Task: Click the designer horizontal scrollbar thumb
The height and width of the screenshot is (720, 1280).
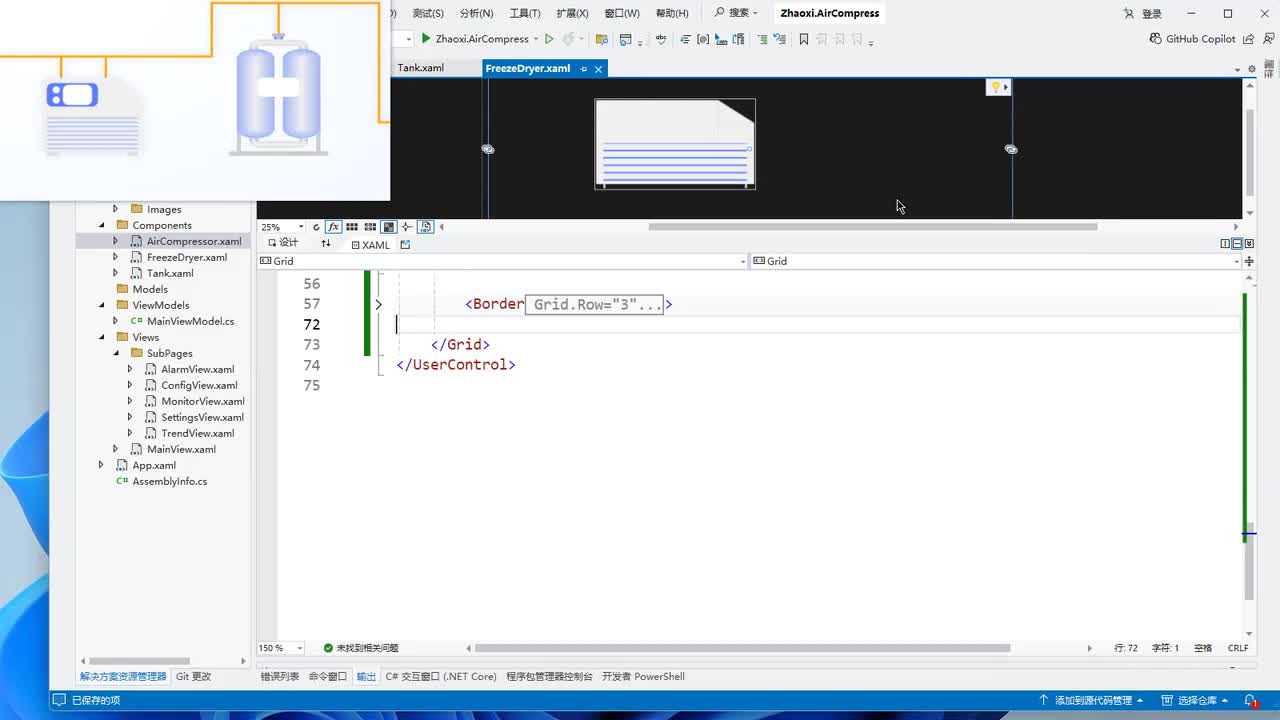Action: pyautogui.click(x=873, y=227)
